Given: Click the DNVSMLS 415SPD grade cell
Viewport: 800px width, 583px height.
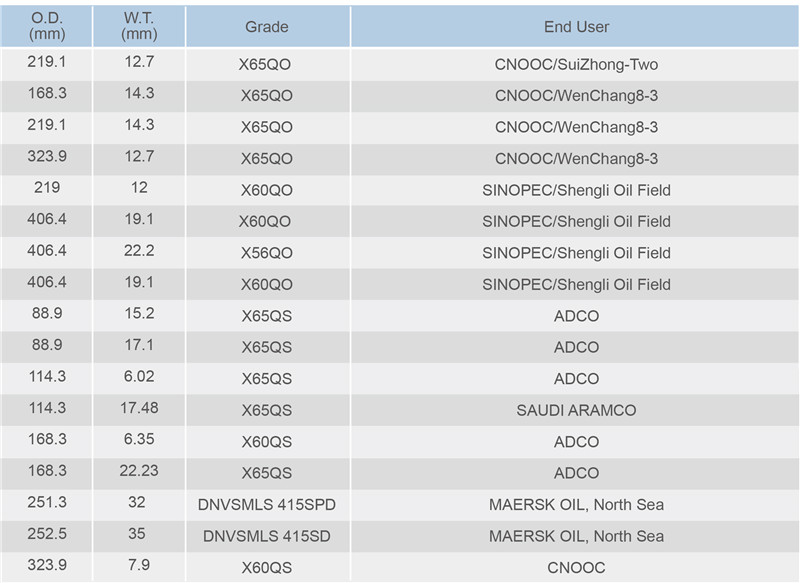Looking at the screenshot, I should point(268,505).
